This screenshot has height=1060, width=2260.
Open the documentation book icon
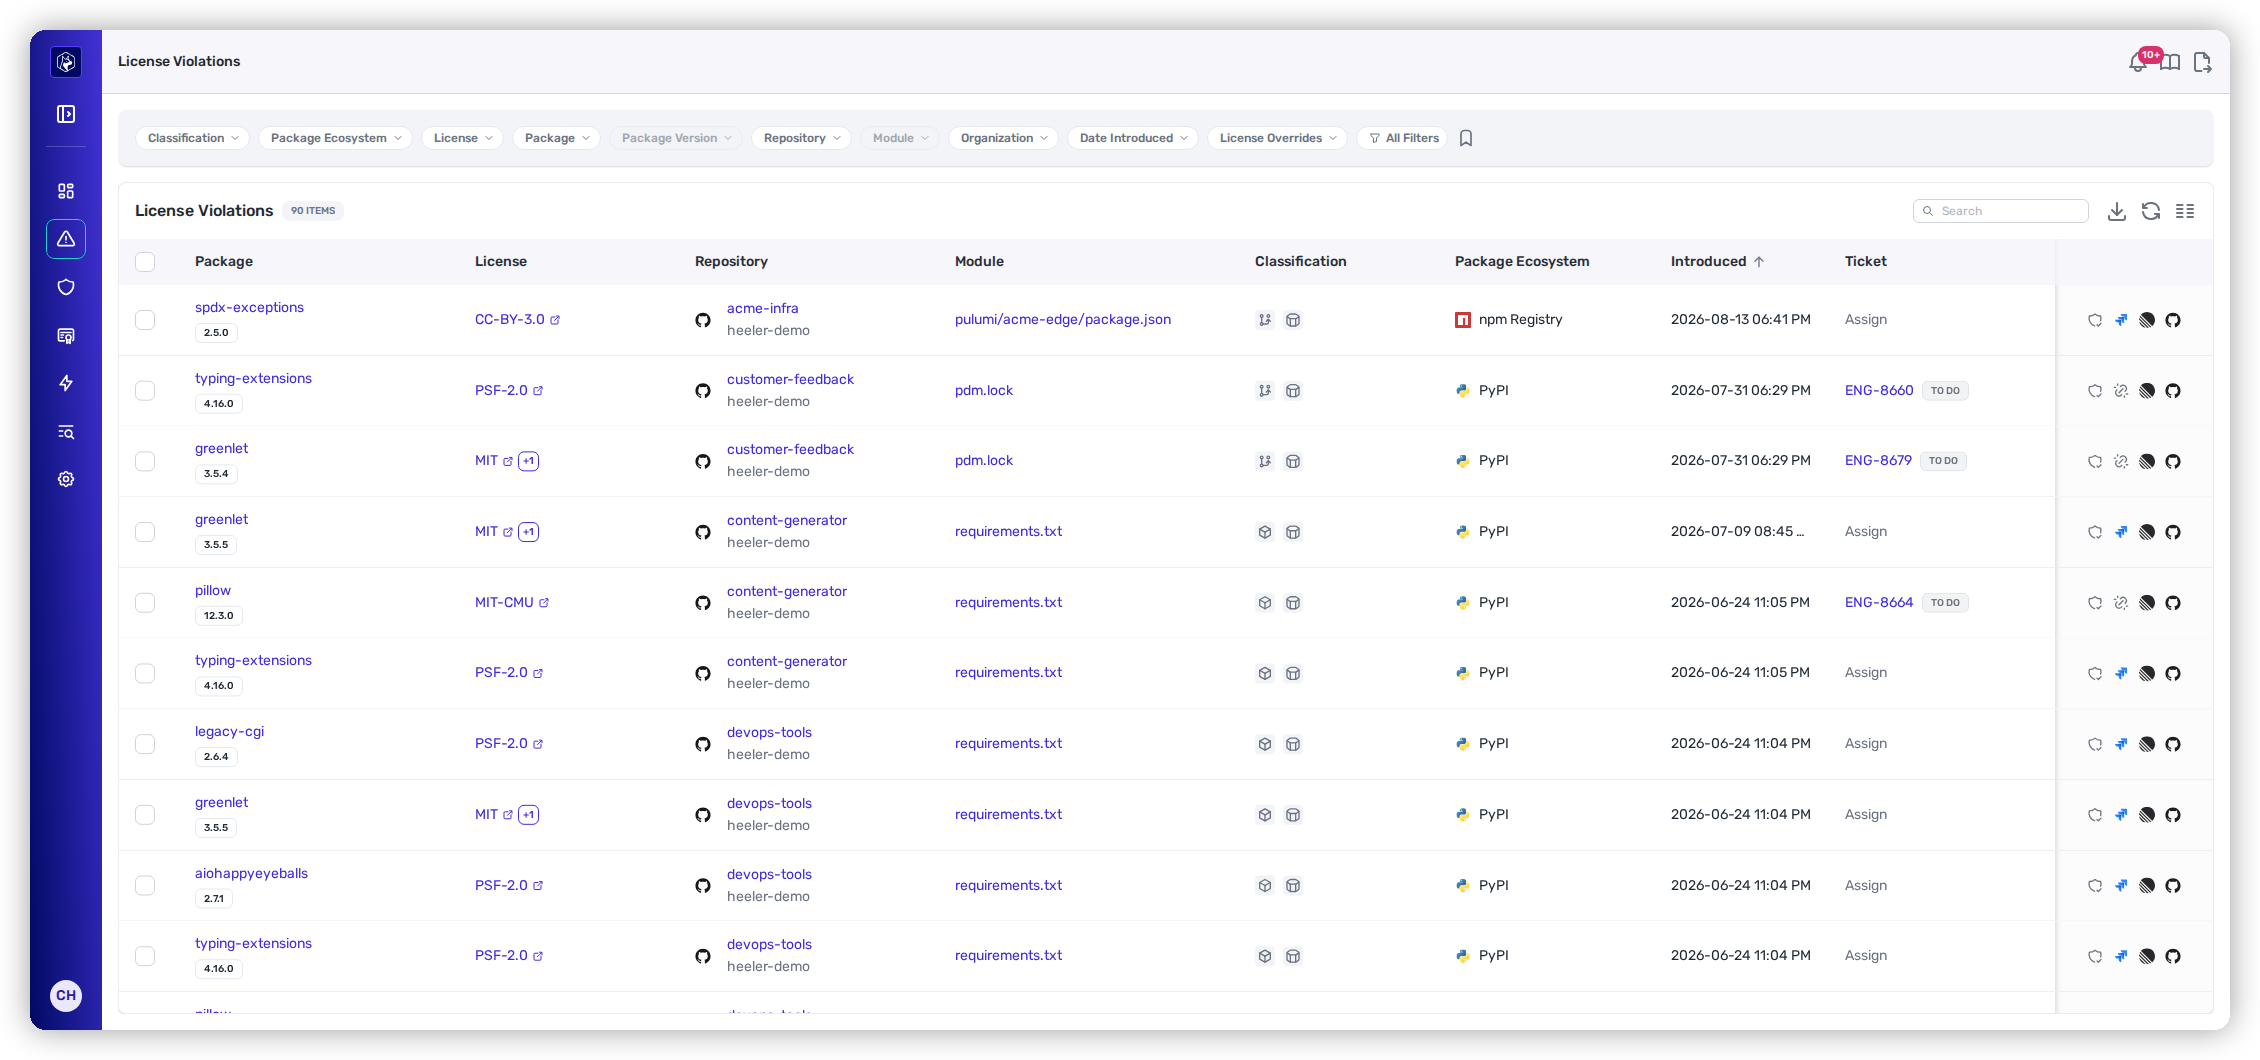coord(2170,62)
